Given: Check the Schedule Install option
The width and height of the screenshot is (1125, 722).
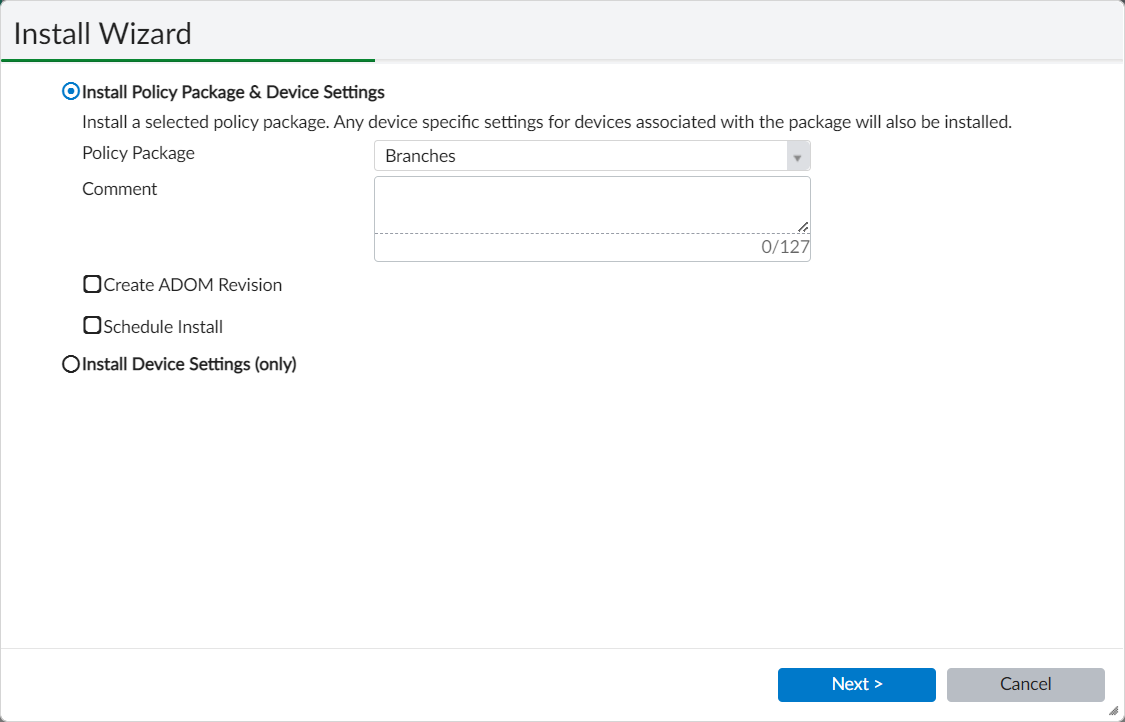Looking at the screenshot, I should 92,325.
